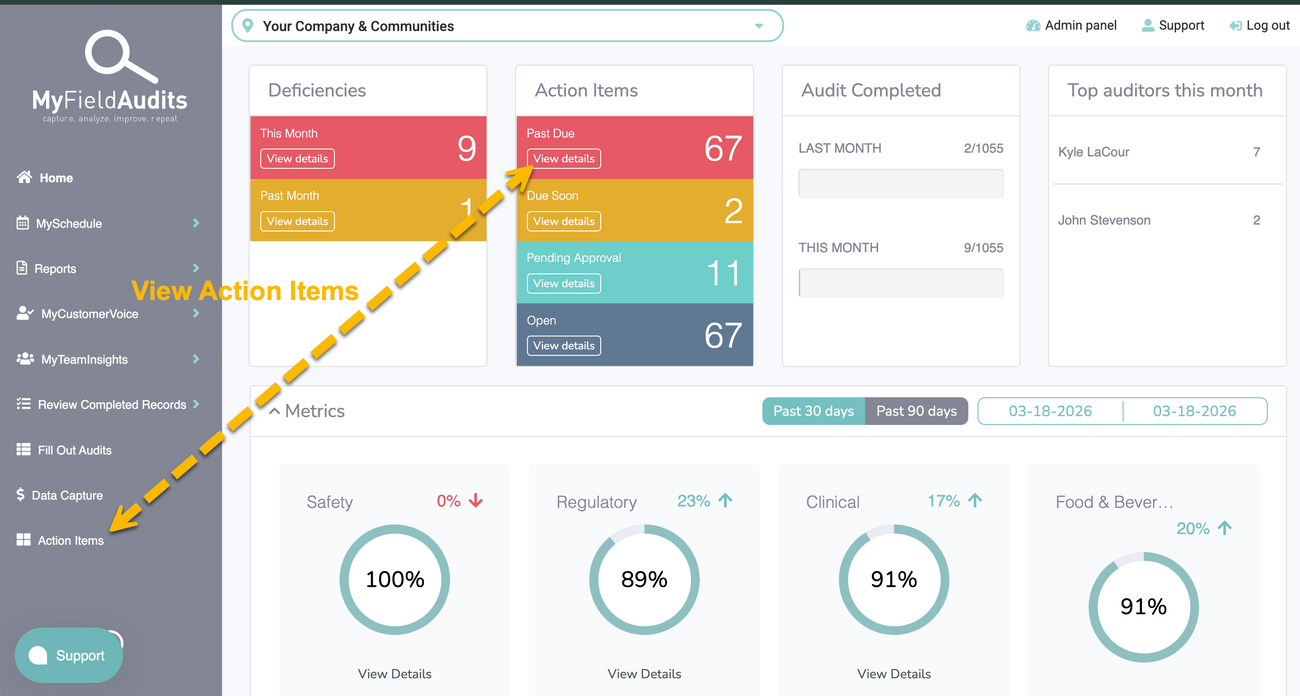The width and height of the screenshot is (1300, 696).
Task: Click the Safety 100% progress ring
Action: [x=394, y=580]
